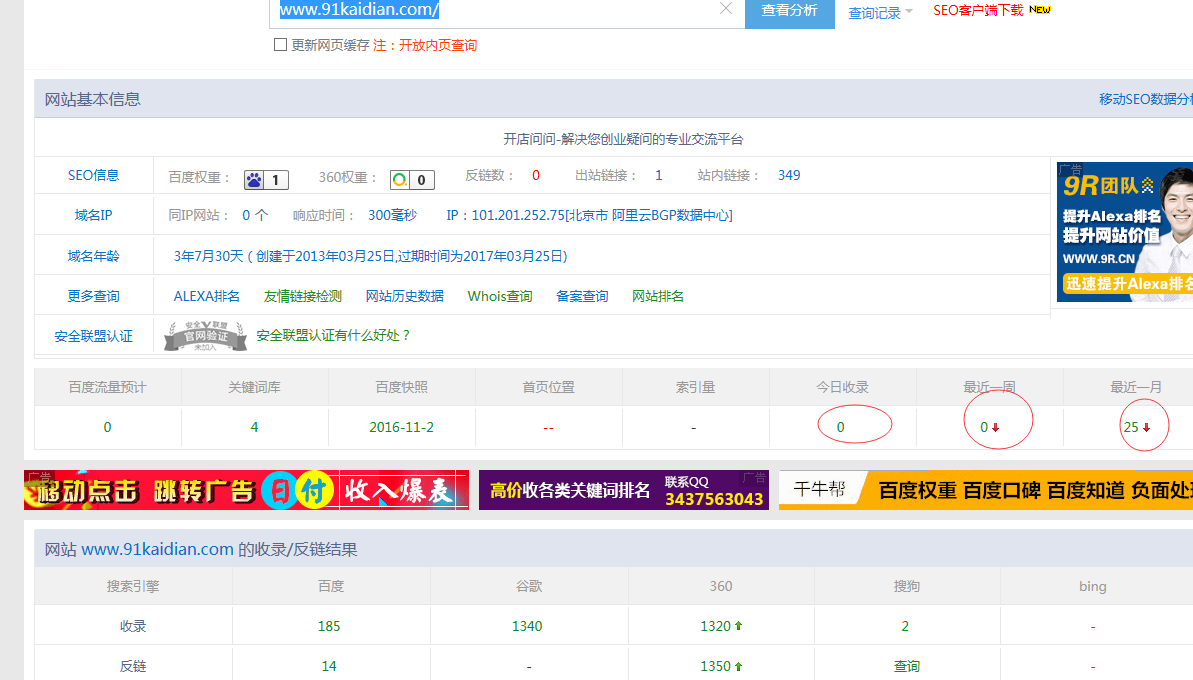
Task: Click the 查询 link in the 搜狗 column
Action: 906,666
